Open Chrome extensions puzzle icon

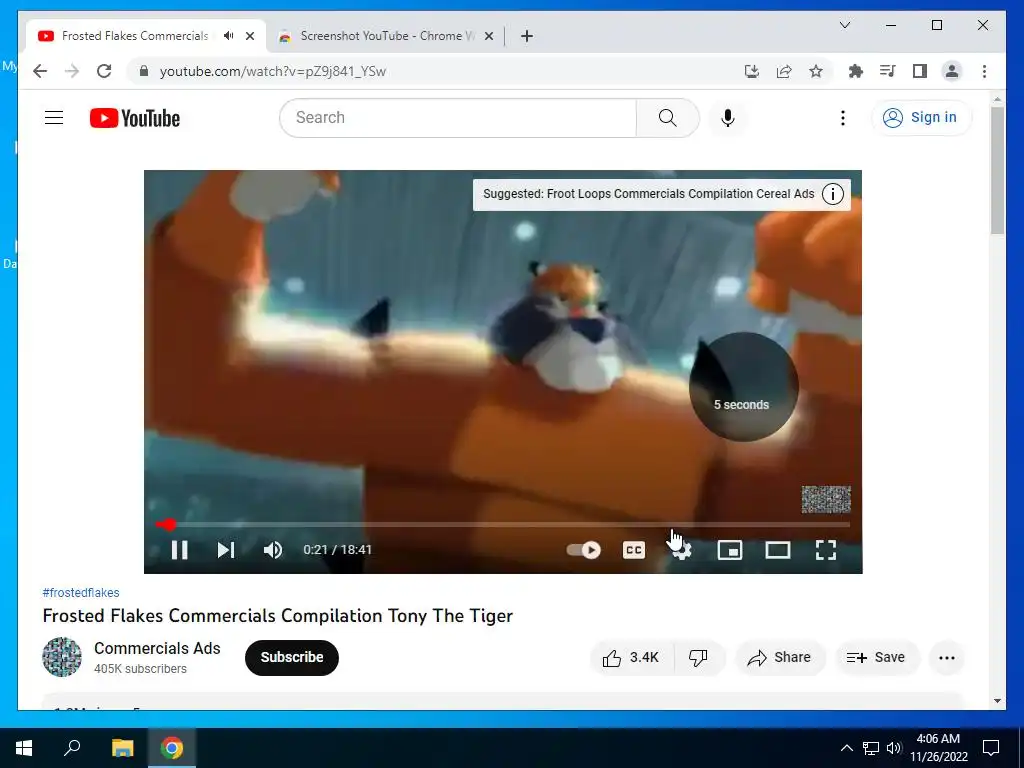[856, 71]
